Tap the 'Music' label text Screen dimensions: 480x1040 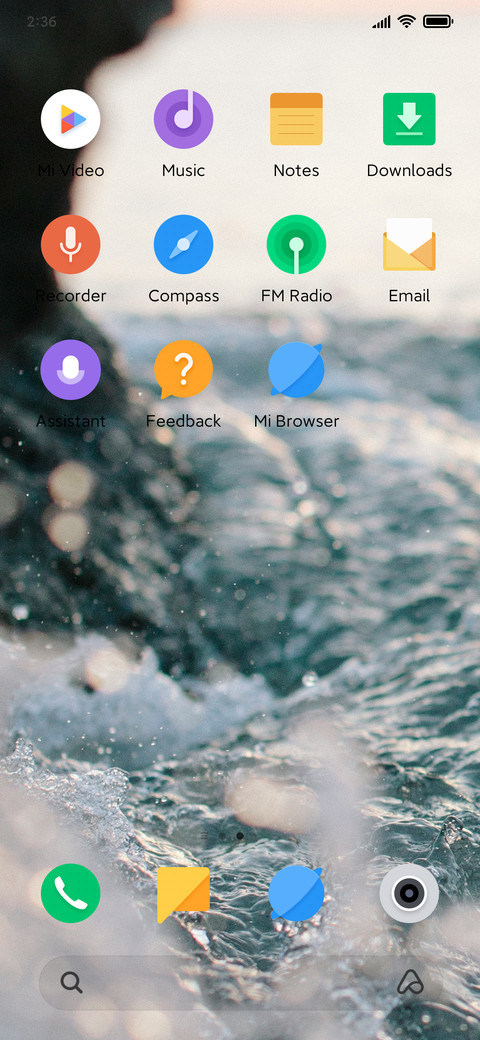coord(184,170)
